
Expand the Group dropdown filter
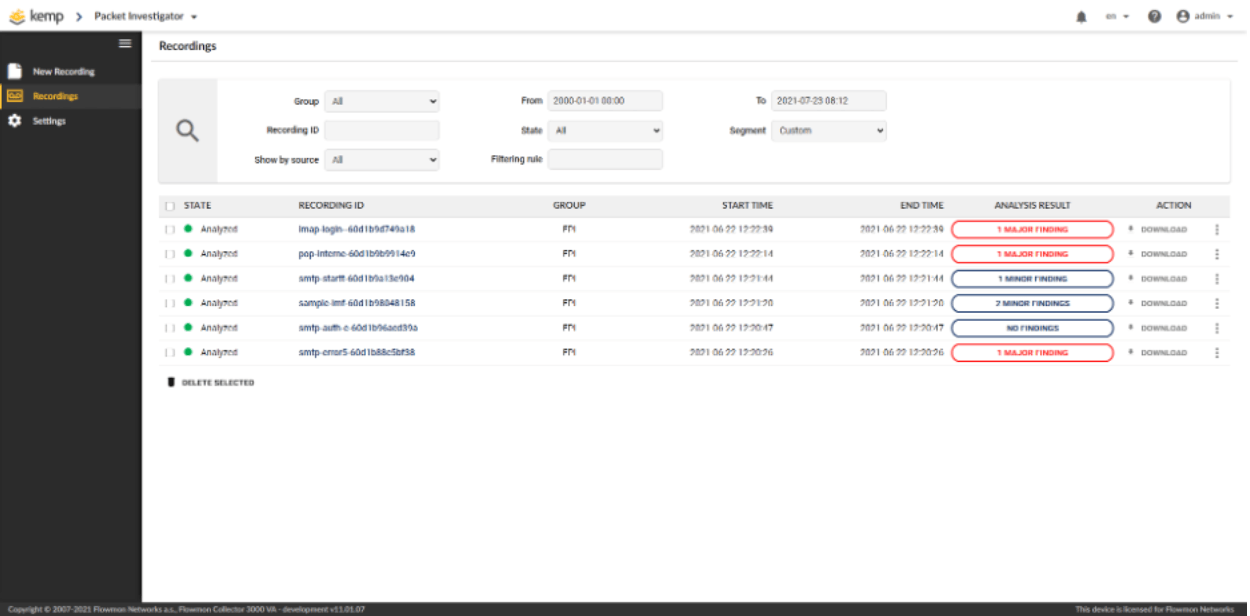(382, 101)
